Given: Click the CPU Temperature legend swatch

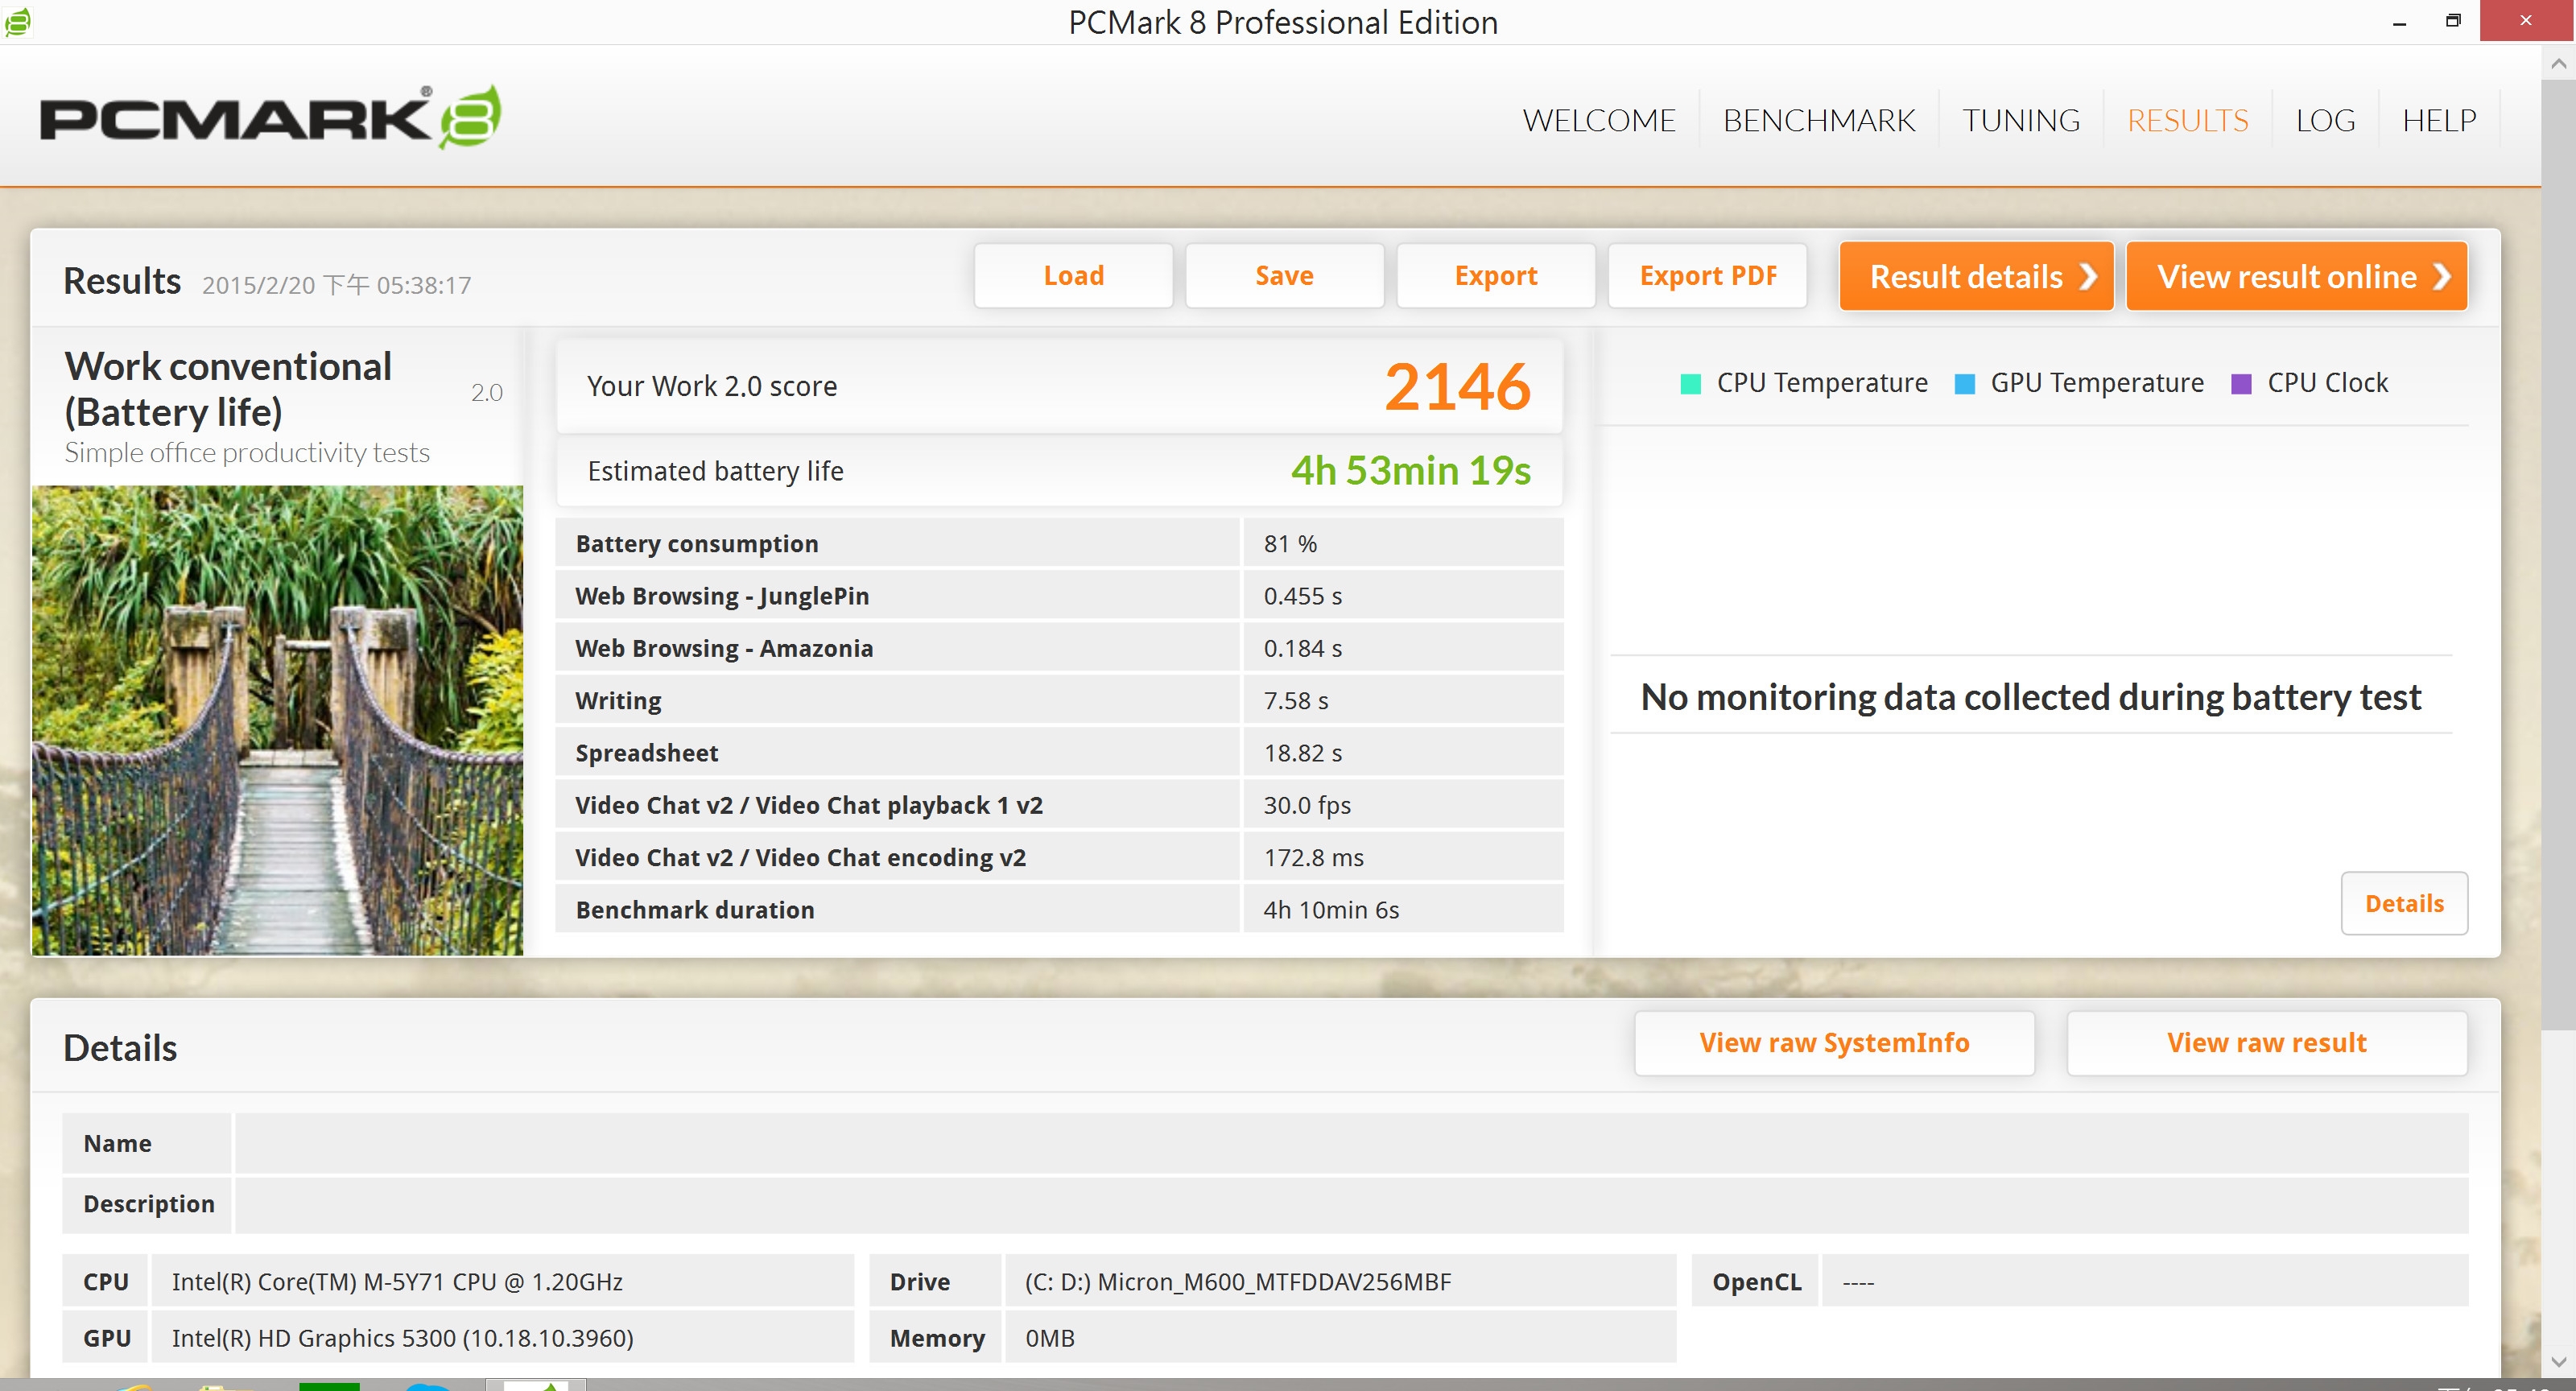Looking at the screenshot, I should pyautogui.click(x=1691, y=384).
